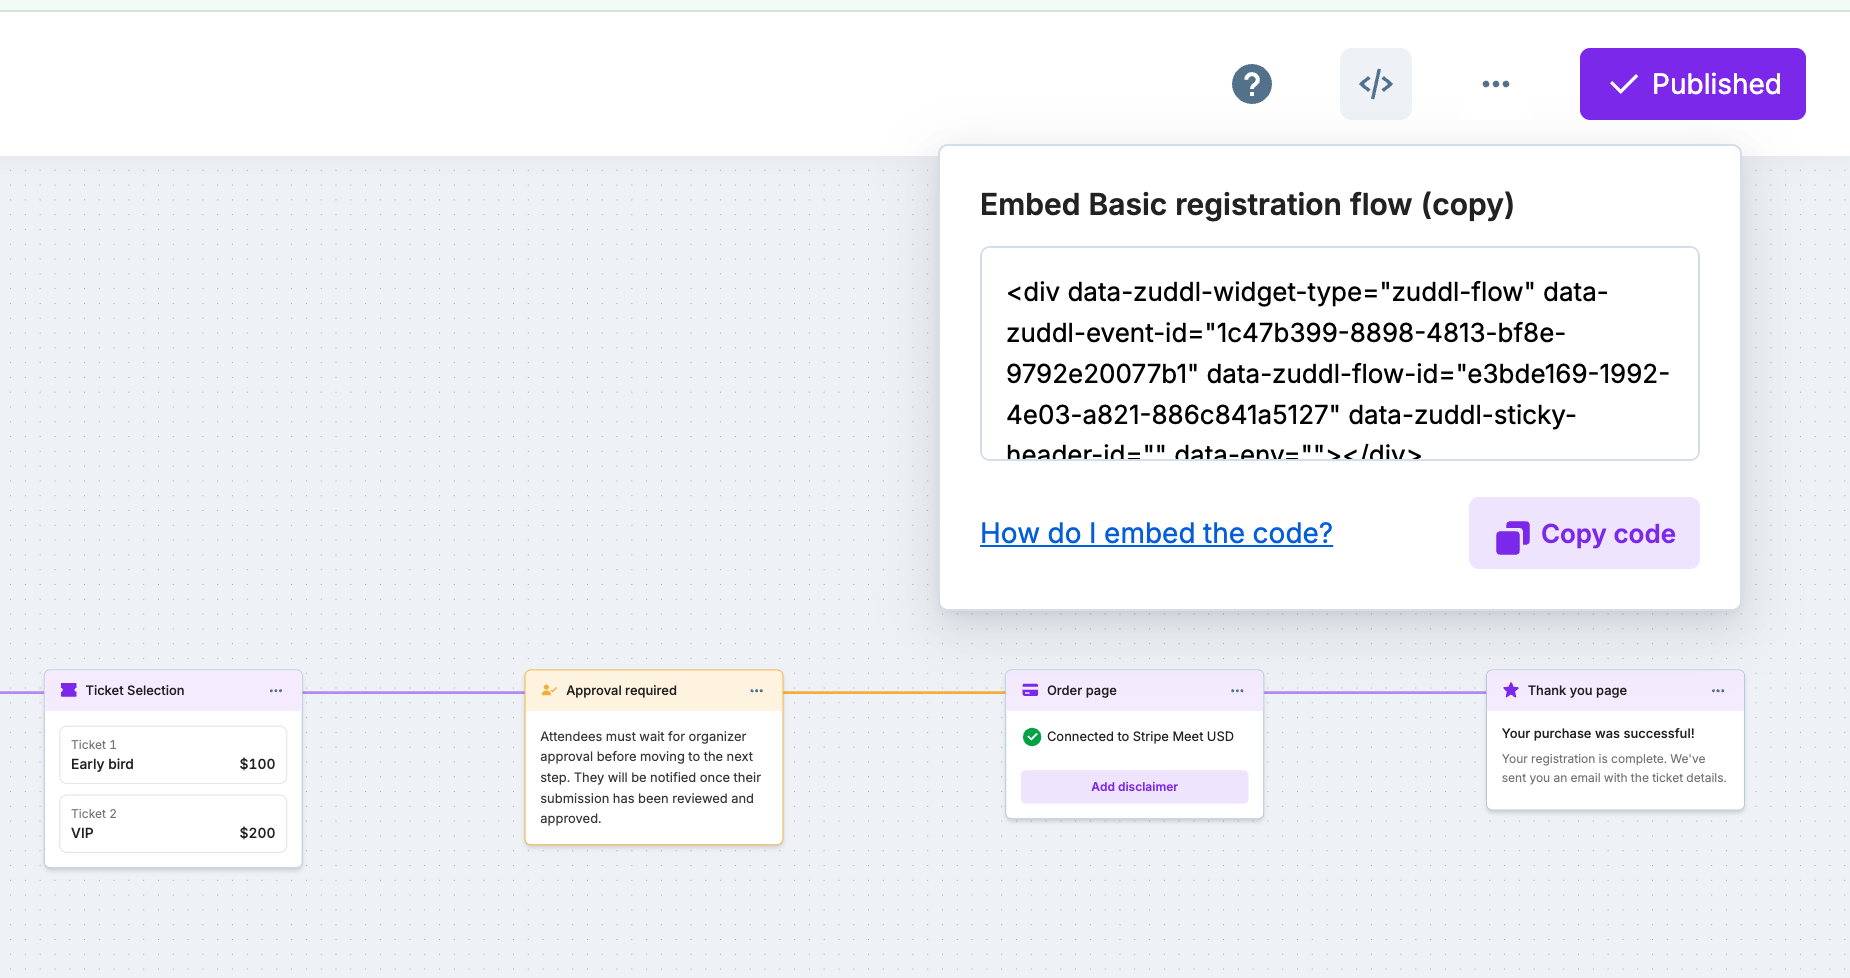Click the copy icon in Copy code
This screenshot has height=978, width=1850.
pos(1512,537)
